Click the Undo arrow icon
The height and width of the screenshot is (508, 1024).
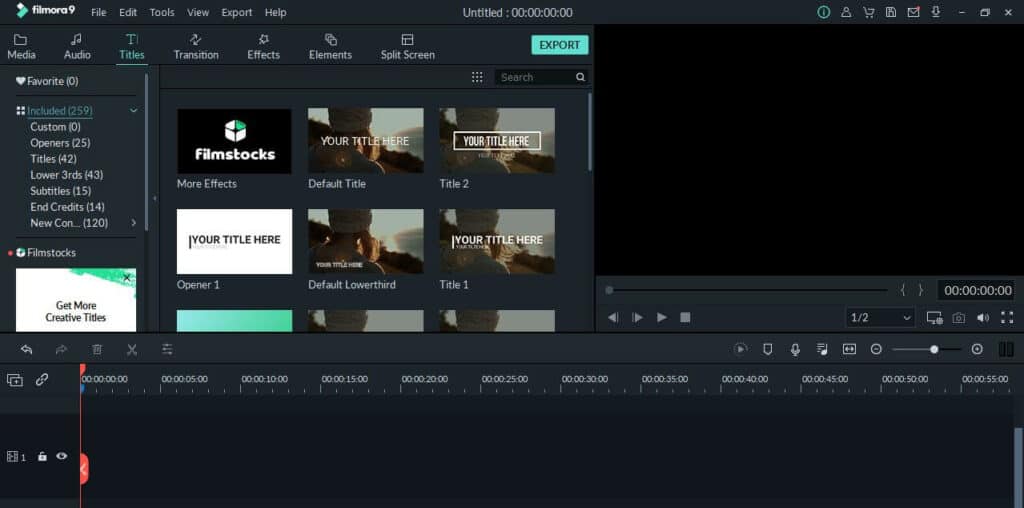[26, 349]
